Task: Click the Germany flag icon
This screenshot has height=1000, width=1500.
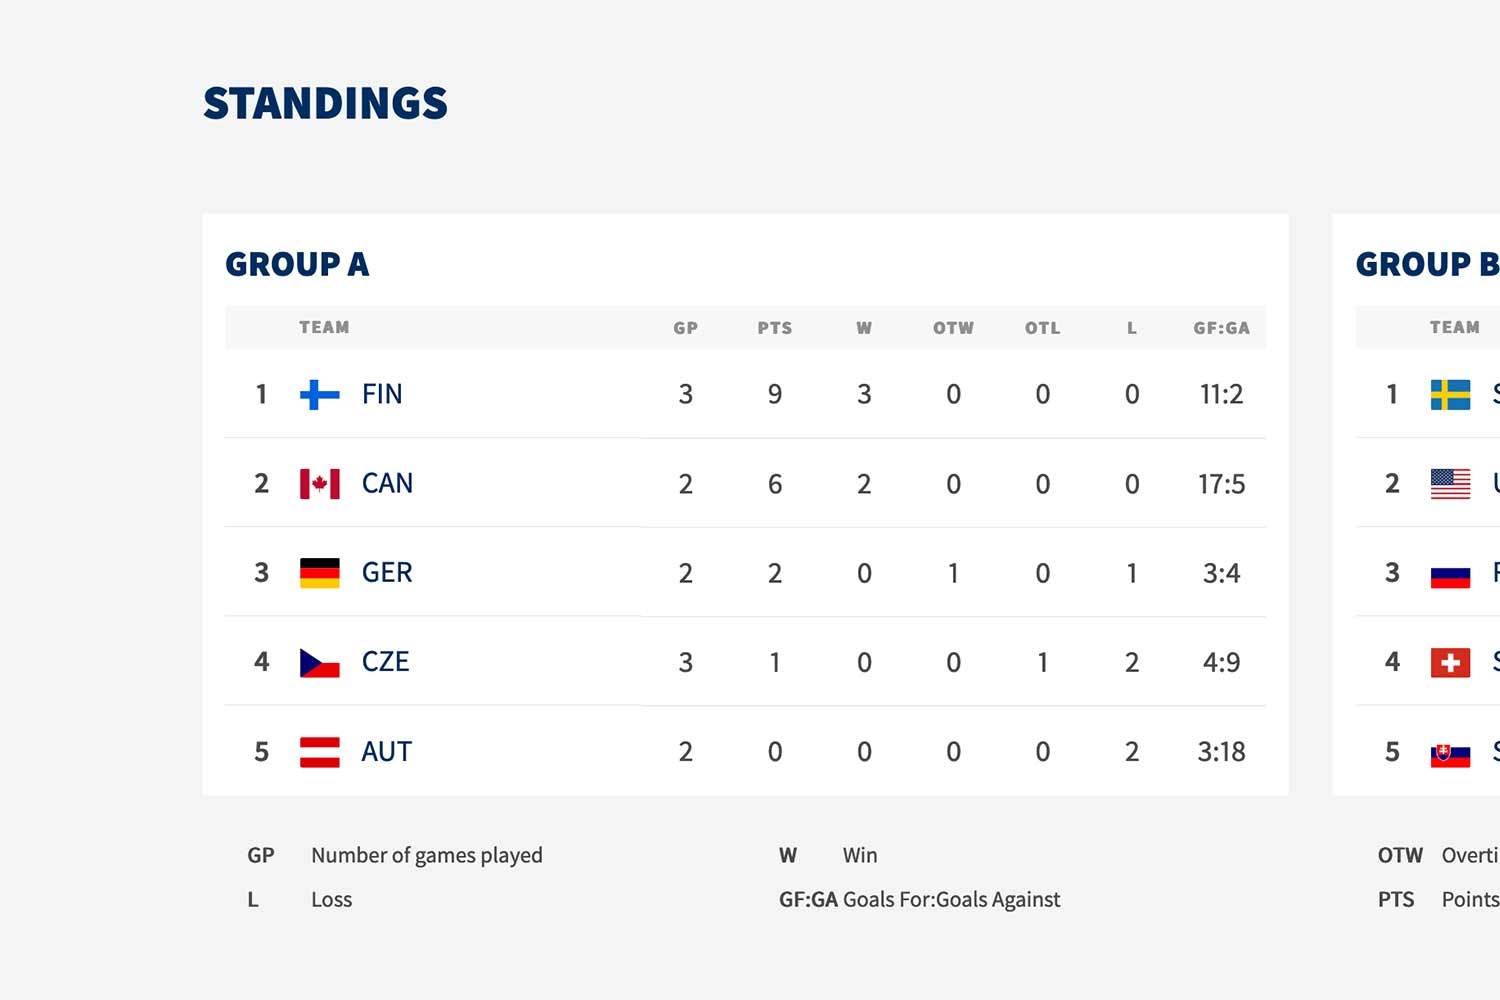Action: tap(320, 573)
